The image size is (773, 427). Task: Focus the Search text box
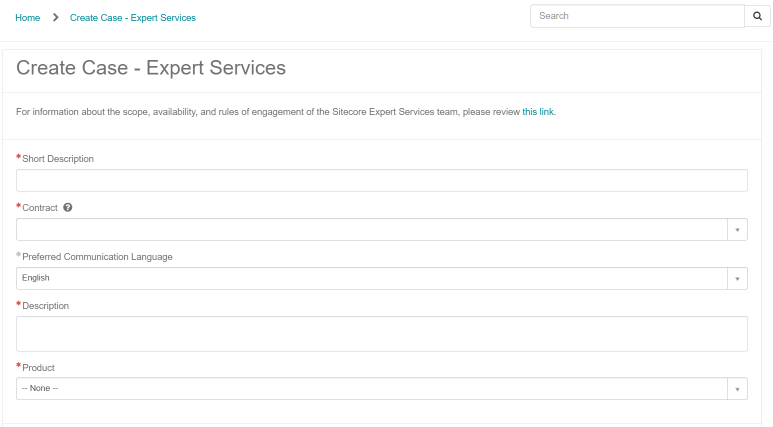click(637, 16)
